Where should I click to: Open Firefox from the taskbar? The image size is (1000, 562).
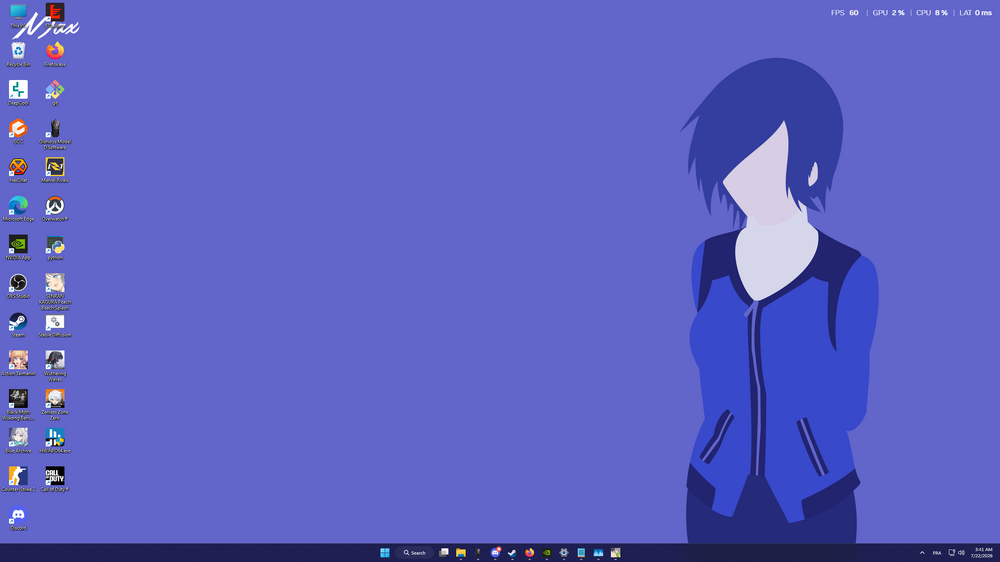click(x=529, y=552)
